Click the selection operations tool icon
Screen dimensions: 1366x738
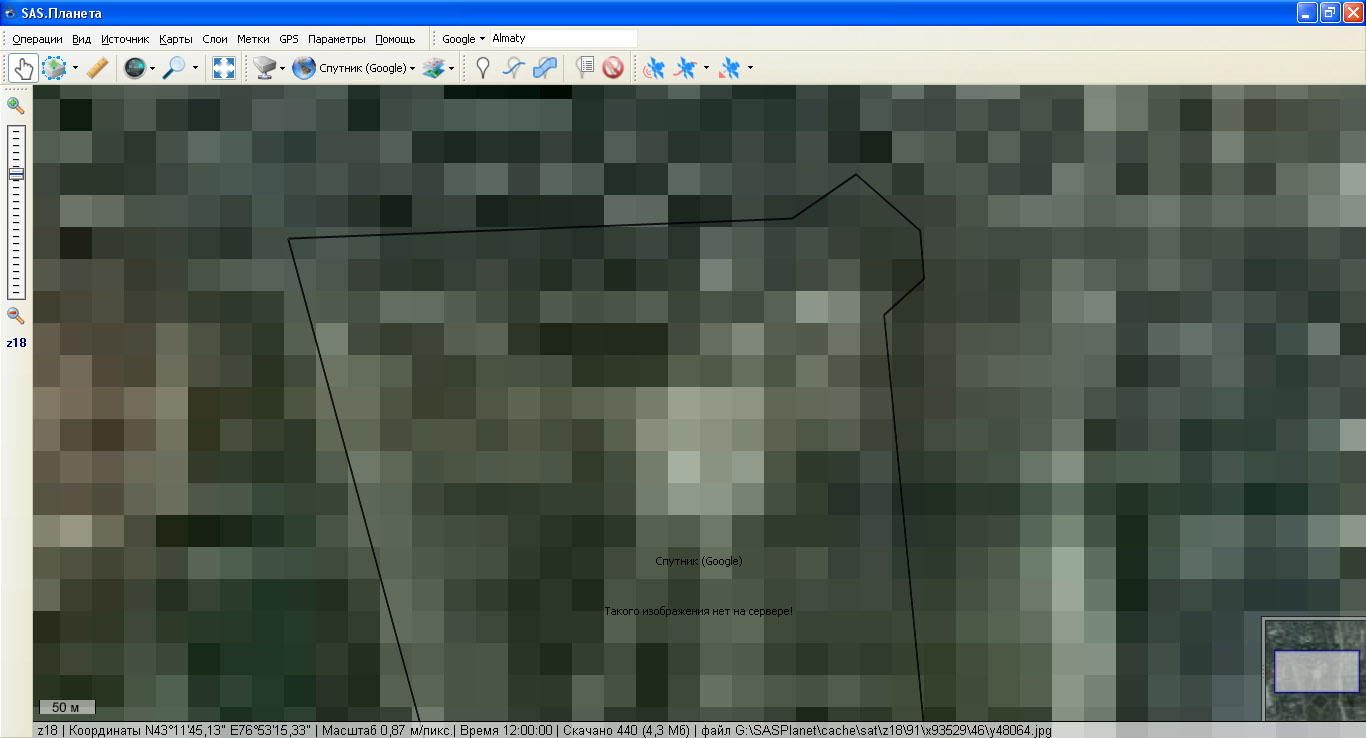click(x=54, y=68)
